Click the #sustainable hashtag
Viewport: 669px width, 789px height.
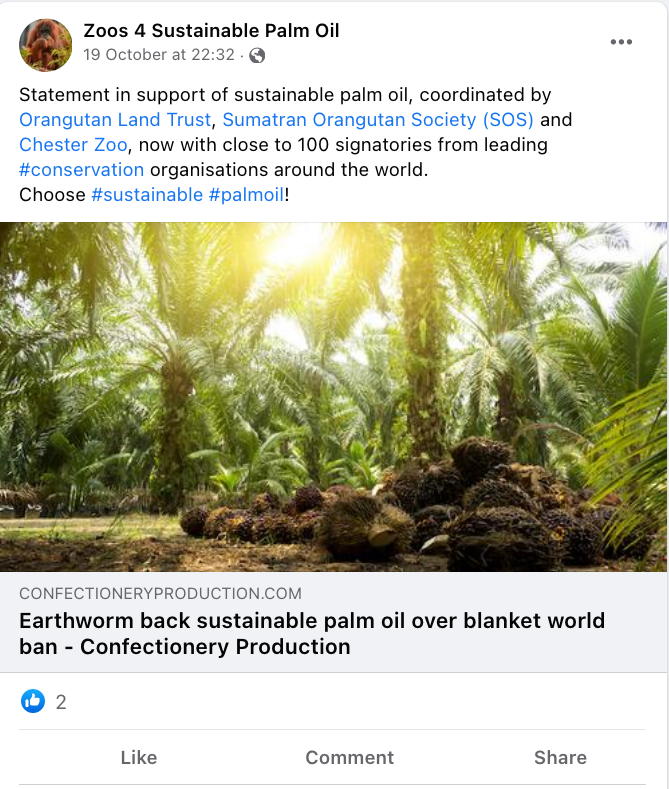pos(147,195)
